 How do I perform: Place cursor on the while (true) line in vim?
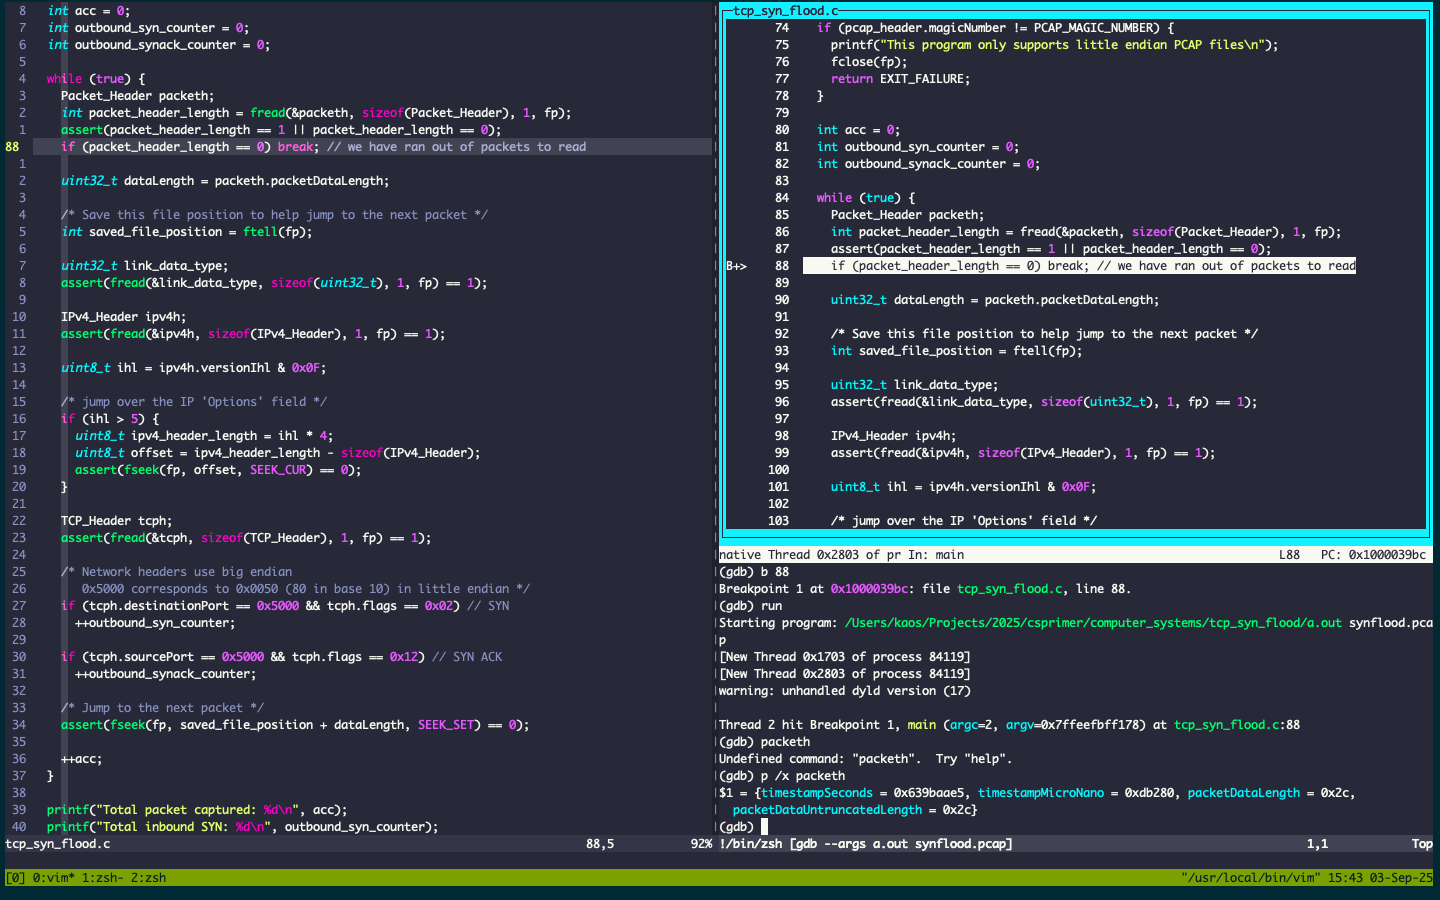[x=95, y=79]
